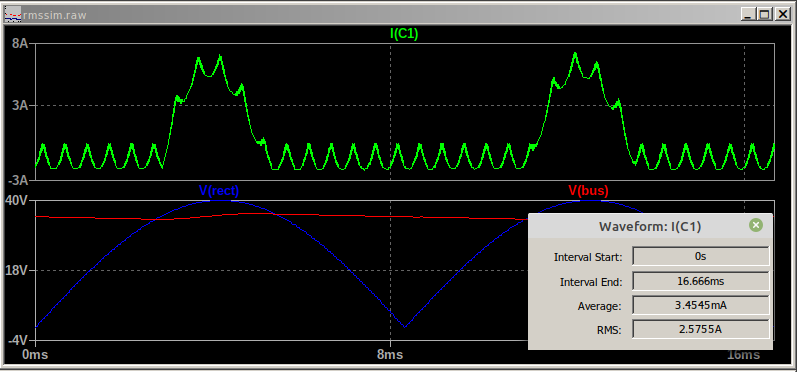Click the Interval End field showing 16.666ms

[x=700, y=281]
